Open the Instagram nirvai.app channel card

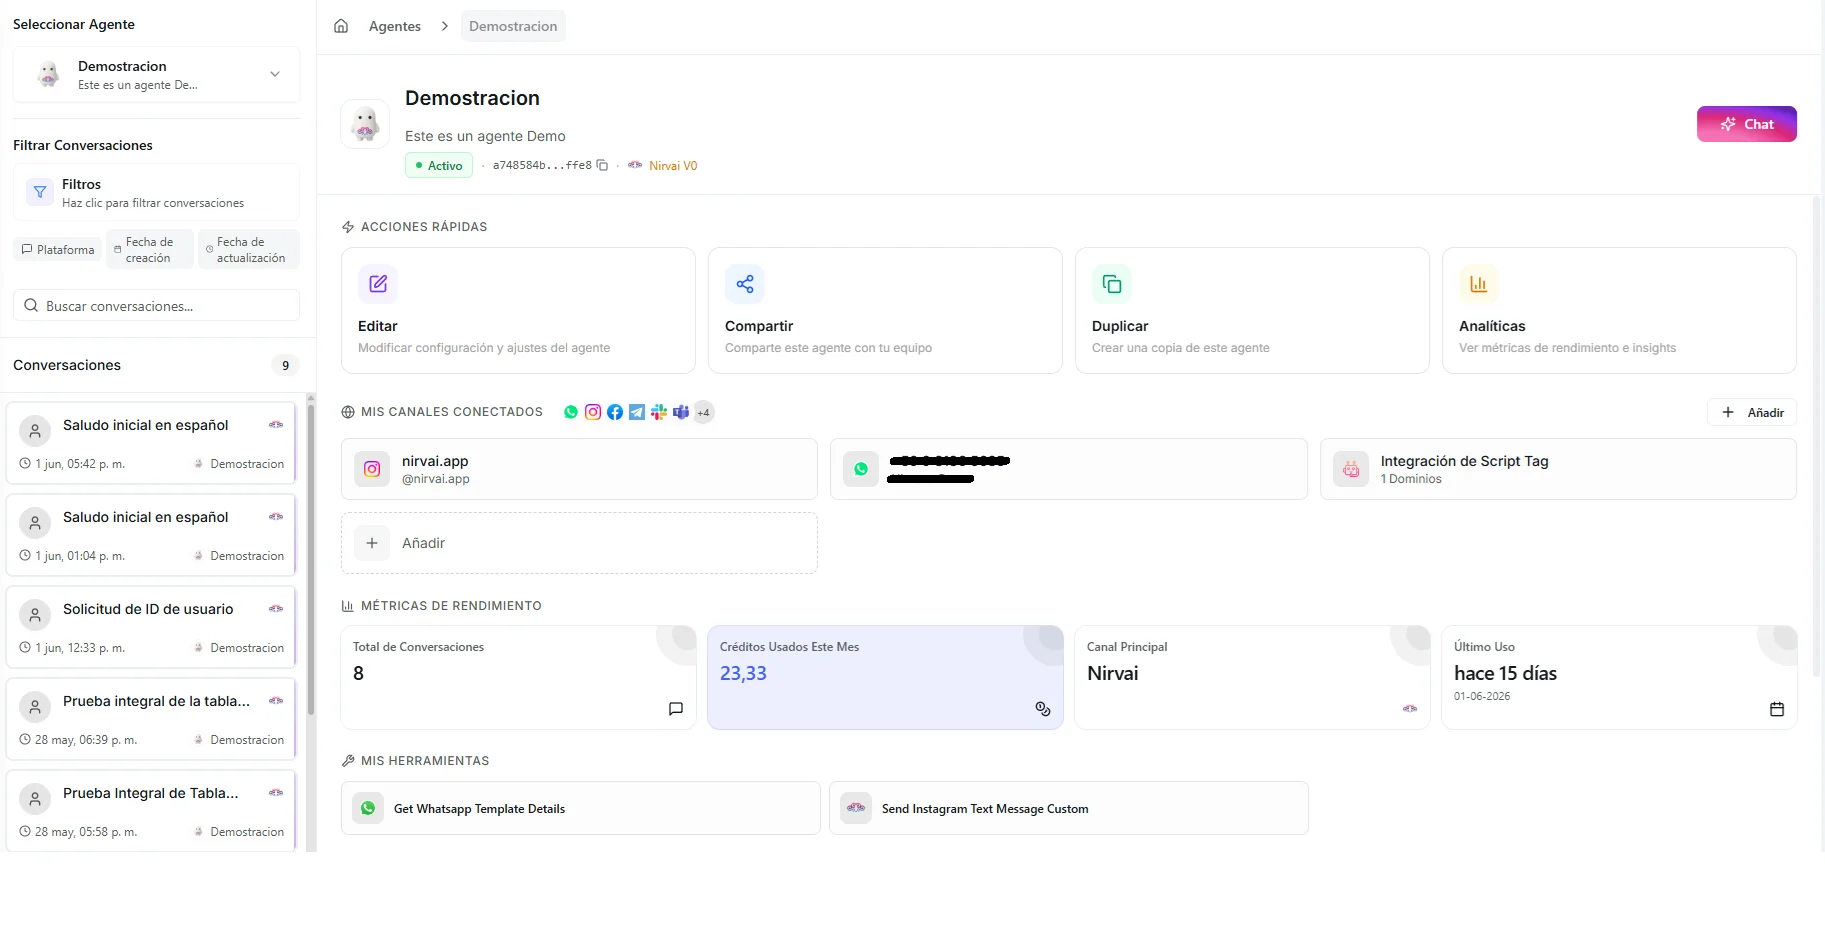(x=579, y=469)
